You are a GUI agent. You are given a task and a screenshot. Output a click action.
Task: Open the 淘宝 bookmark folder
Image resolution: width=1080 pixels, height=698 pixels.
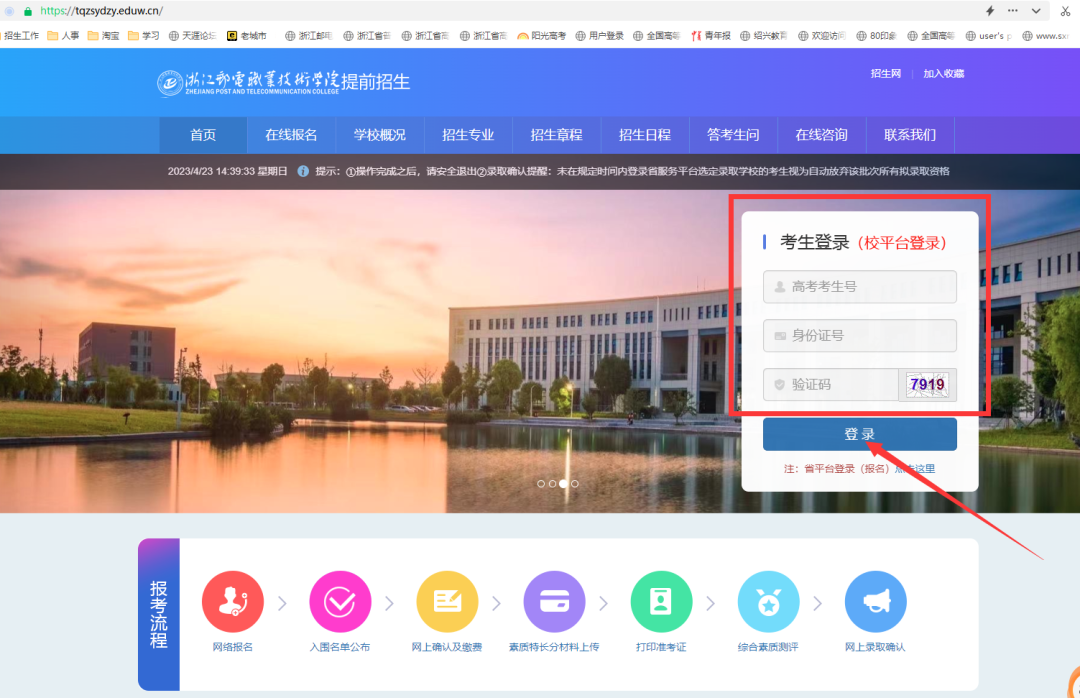pyautogui.click(x=103, y=36)
